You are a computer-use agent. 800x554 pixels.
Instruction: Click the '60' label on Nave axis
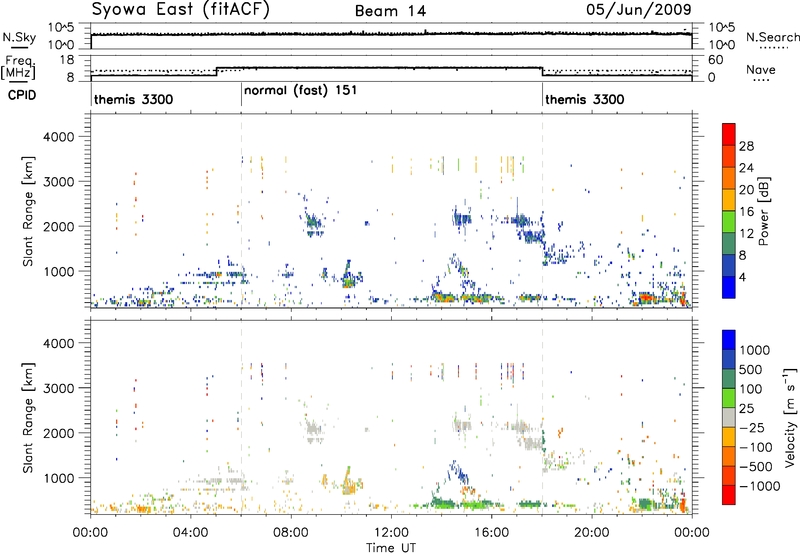coord(715,60)
